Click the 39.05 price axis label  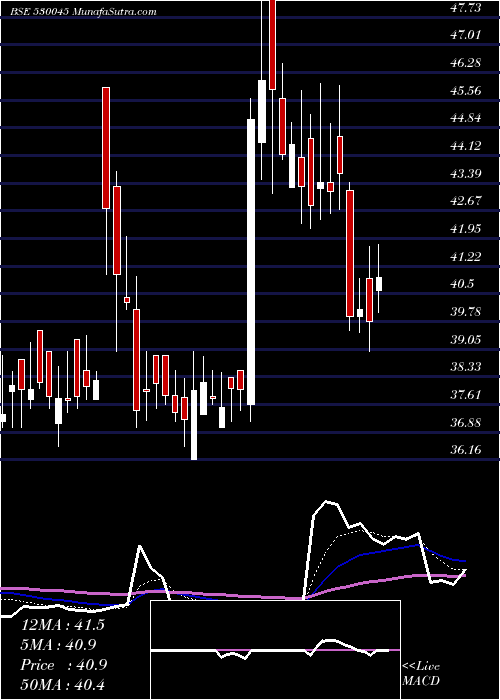[466, 339]
